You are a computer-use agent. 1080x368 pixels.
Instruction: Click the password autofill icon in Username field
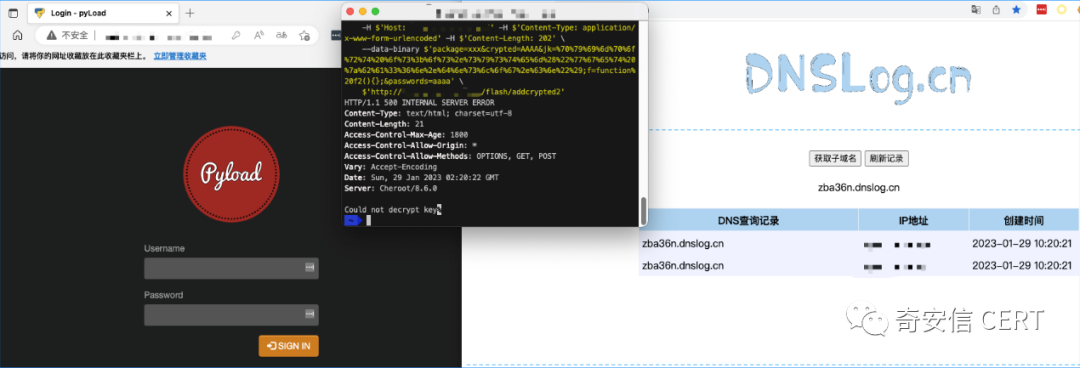point(310,268)
